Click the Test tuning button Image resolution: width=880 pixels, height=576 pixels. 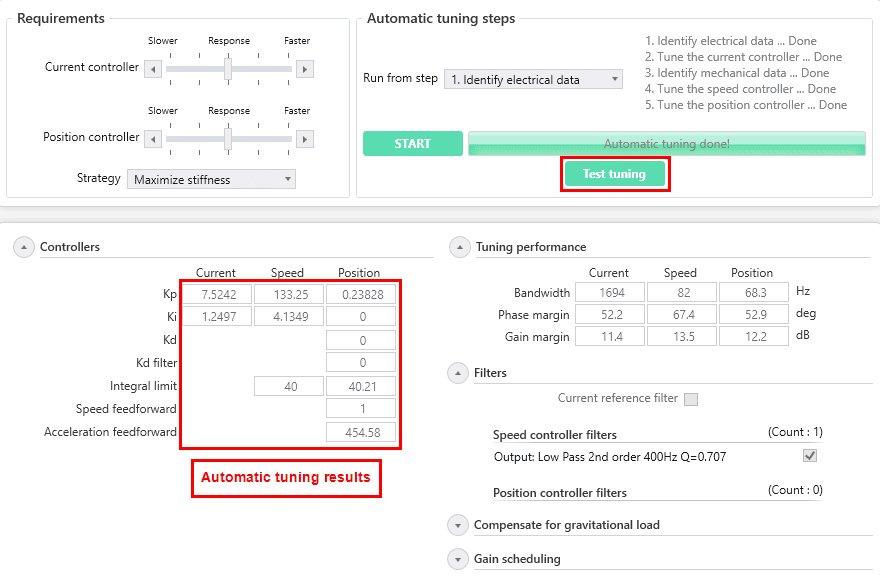pos(614,174)
